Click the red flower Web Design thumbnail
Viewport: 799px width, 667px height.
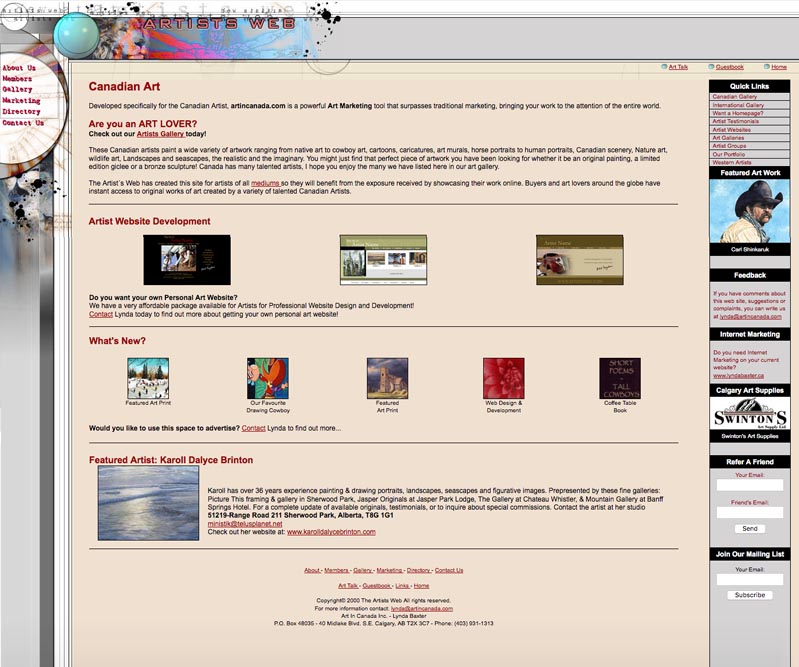(503, 379)
